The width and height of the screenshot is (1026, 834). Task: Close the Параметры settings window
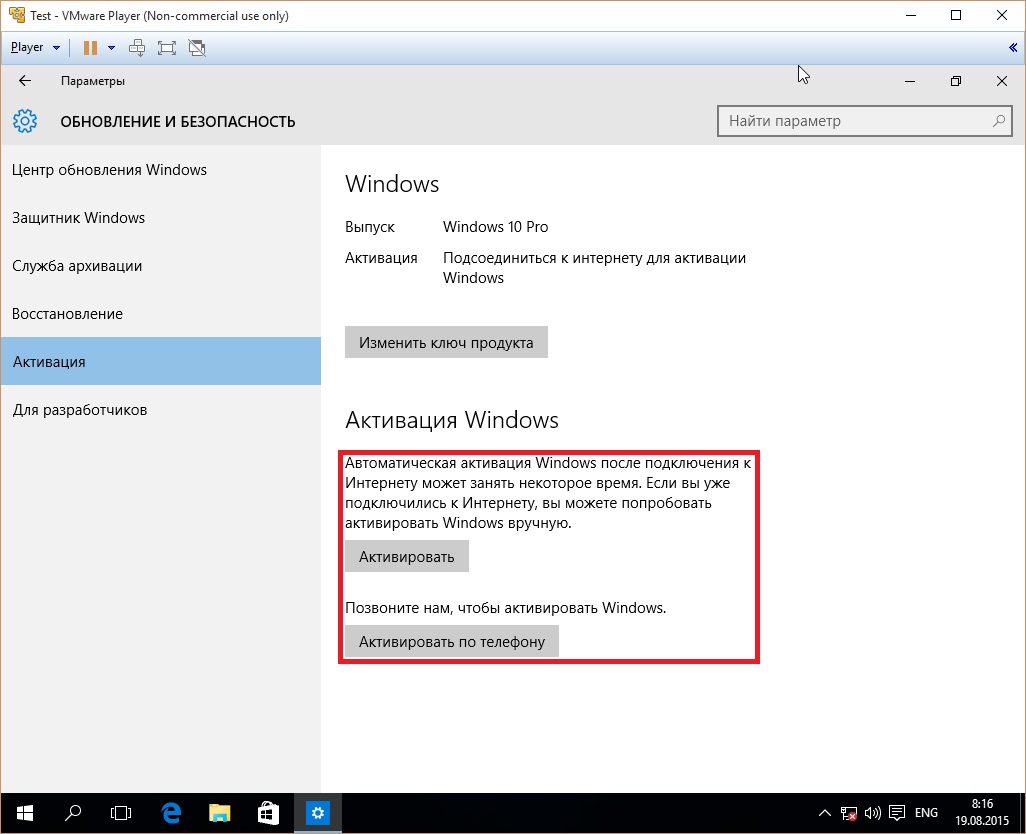click(x=1002, y=81)
